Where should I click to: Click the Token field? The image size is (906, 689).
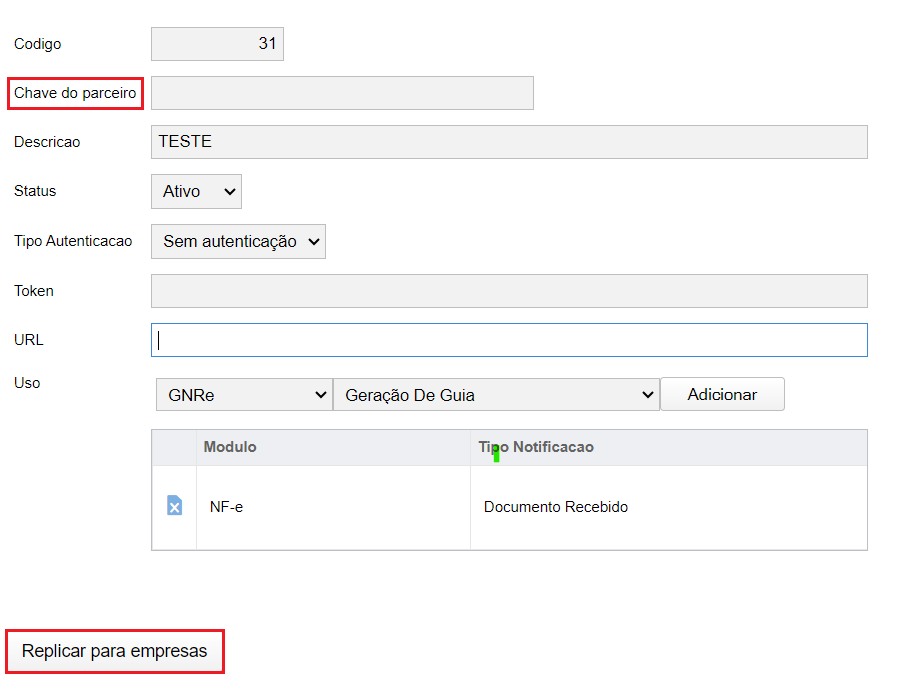pyautogui.click(x=508, y=290)
